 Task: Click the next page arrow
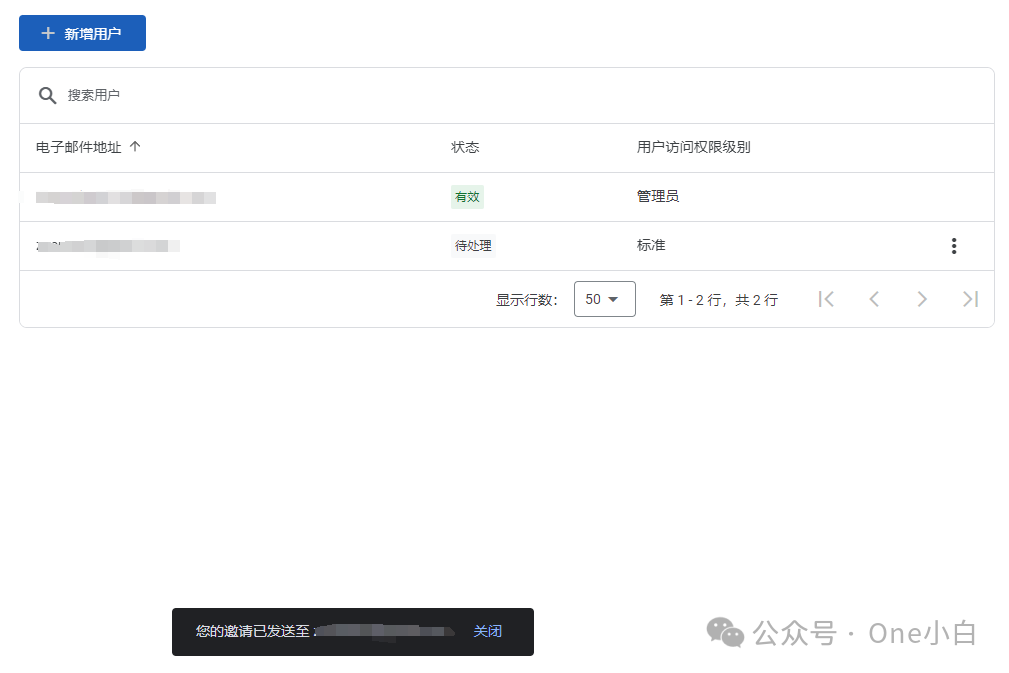pyautogui.click(x=922, y=298)
